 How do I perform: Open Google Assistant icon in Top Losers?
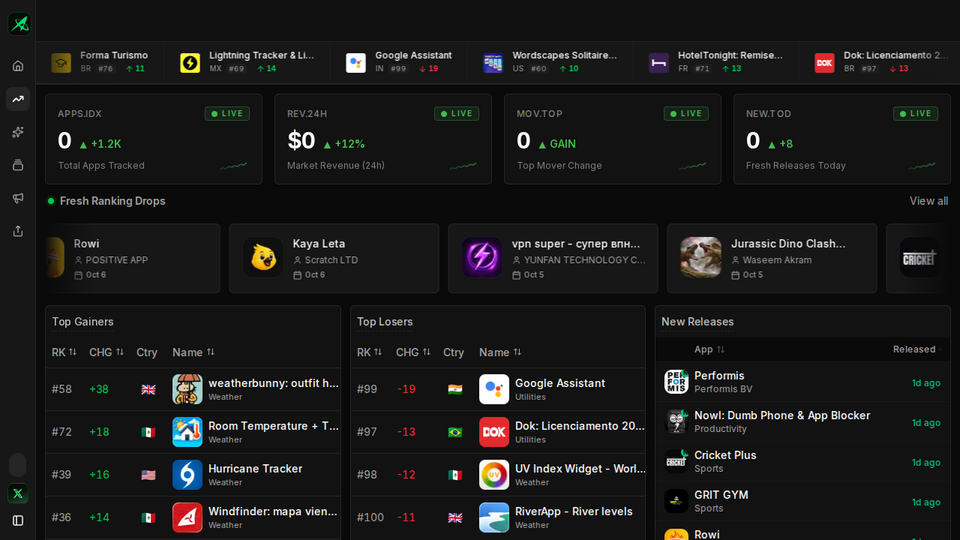[494, 389]
